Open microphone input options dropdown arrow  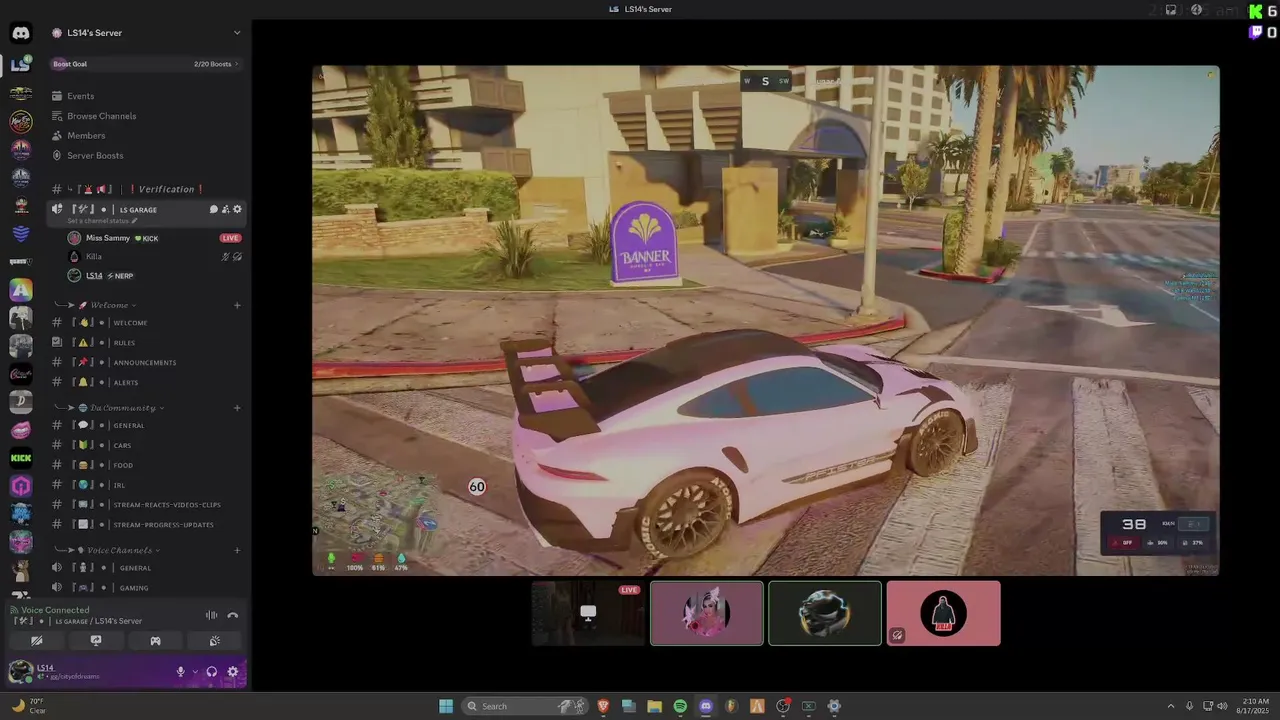194,672
